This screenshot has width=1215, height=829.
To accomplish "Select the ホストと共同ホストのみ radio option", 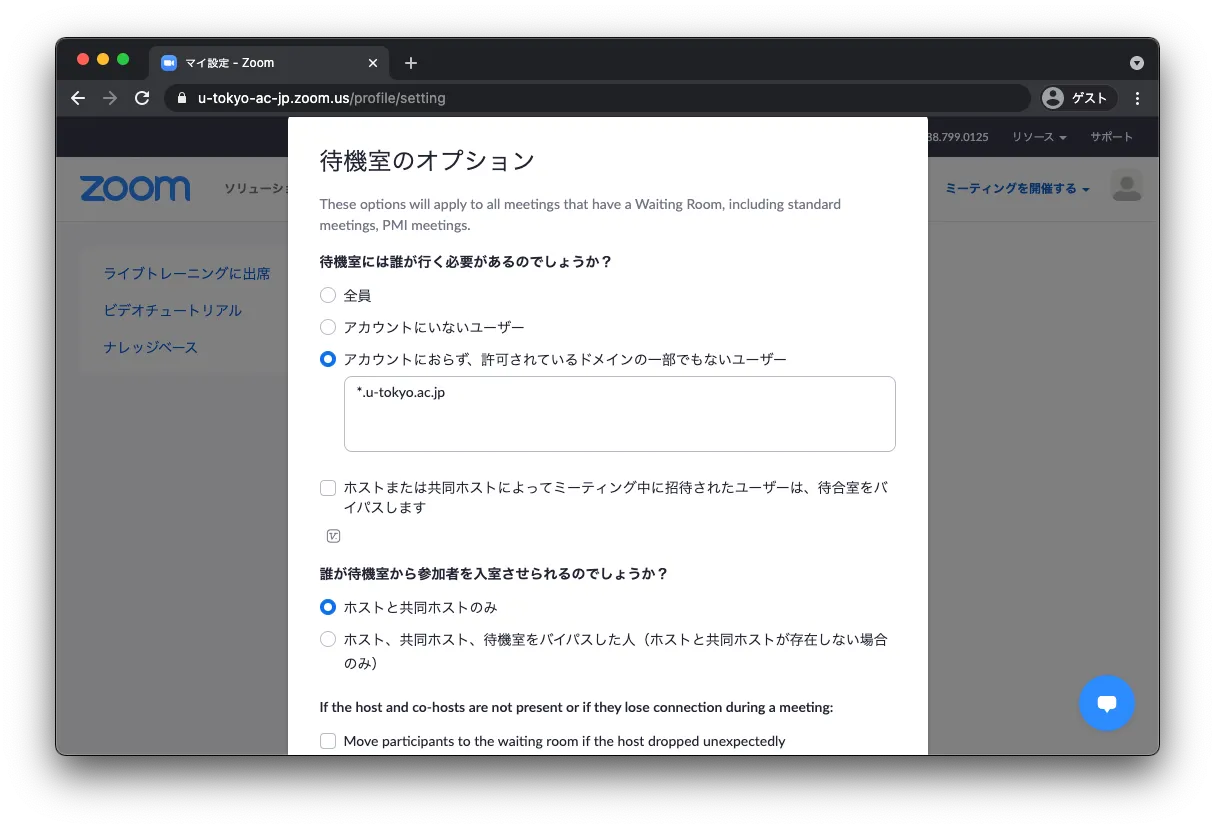I will [328, 607].
